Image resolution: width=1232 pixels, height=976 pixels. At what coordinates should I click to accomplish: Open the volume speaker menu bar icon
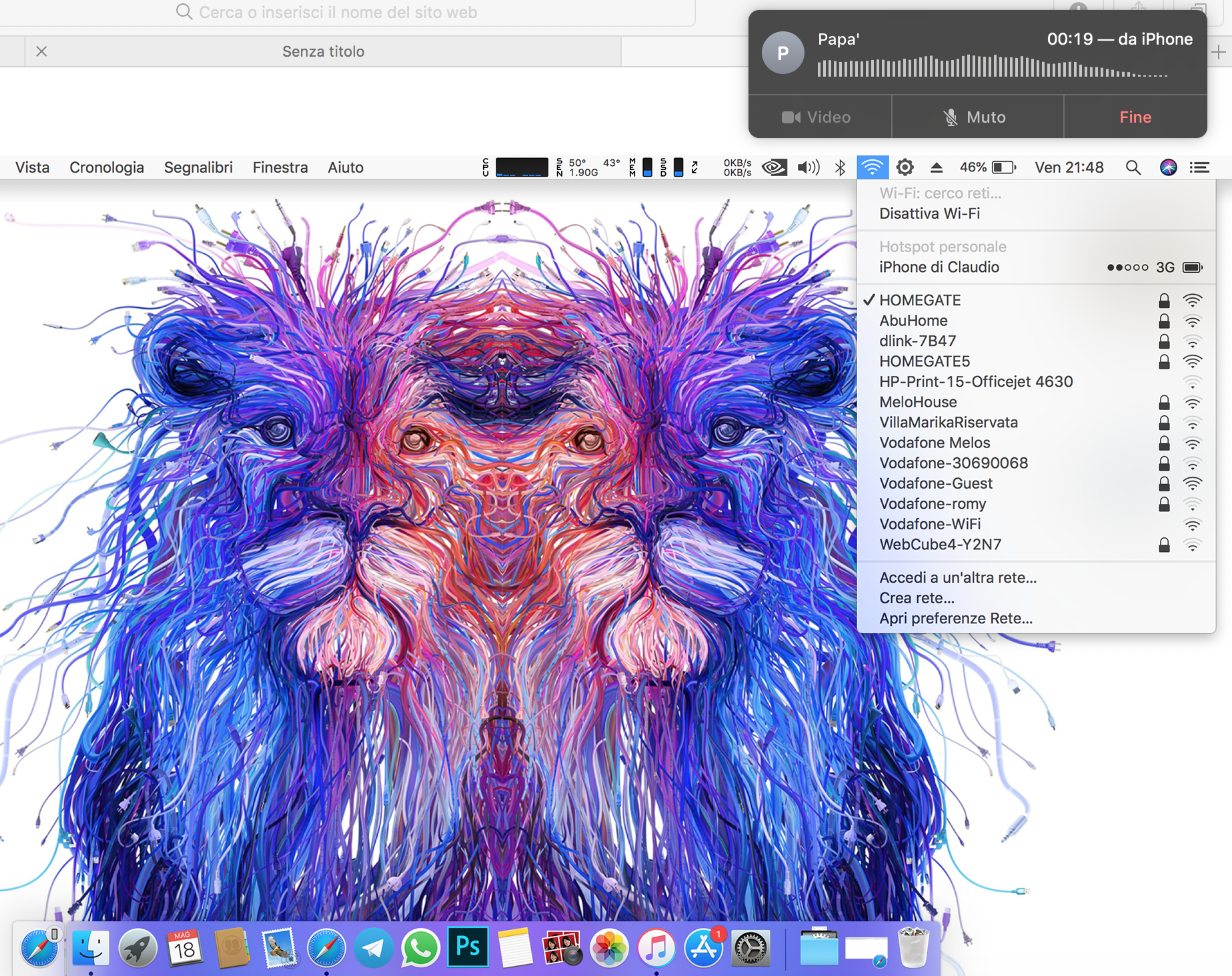(x=808, y=167)
